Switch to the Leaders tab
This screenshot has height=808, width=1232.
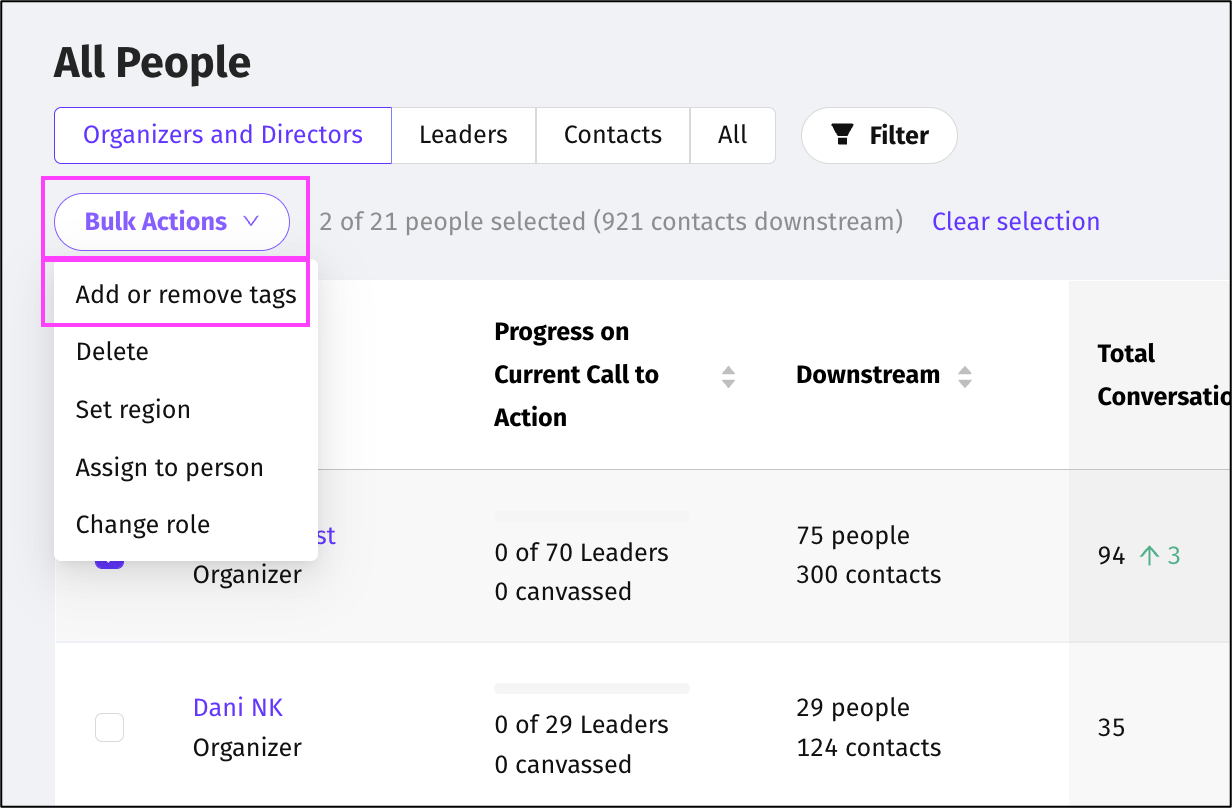click(463, 135)
